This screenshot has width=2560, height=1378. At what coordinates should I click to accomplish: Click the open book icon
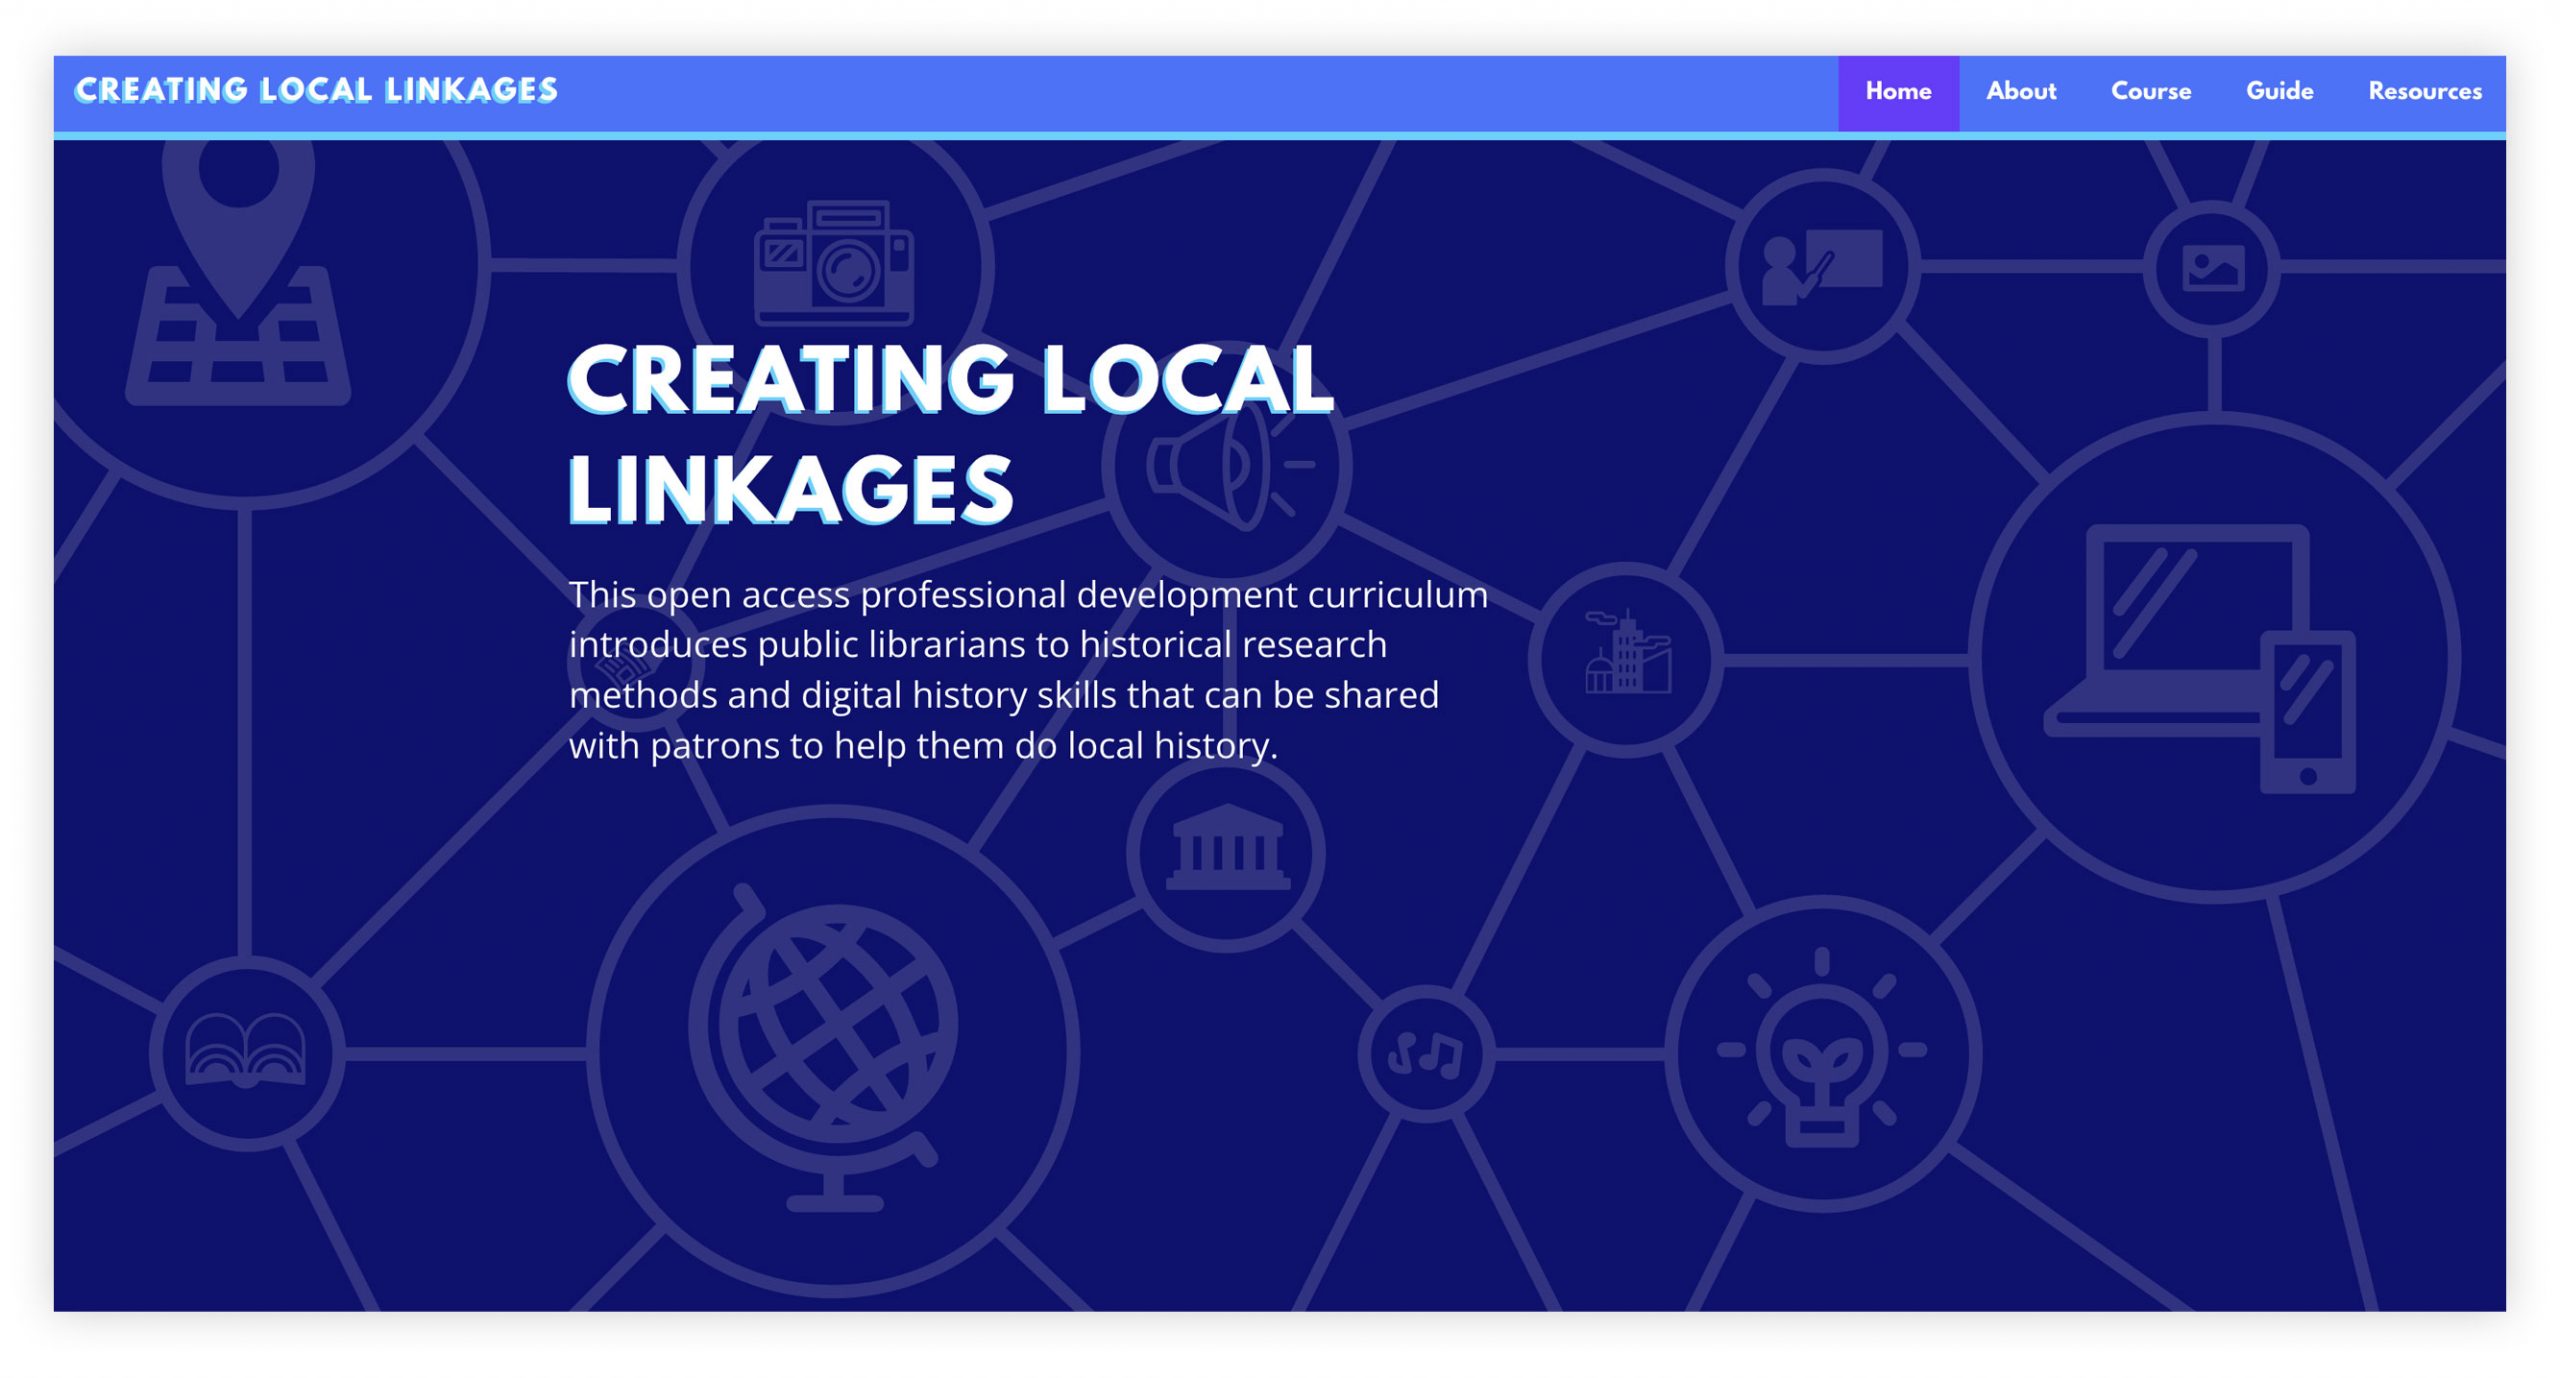246,1051
